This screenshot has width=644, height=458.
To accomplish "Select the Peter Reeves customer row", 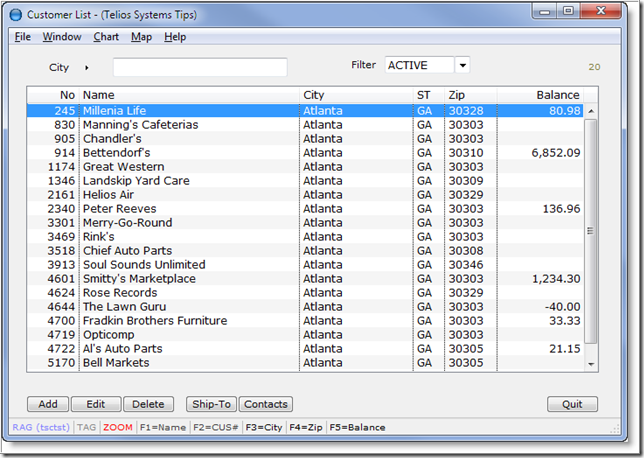I will click(120, 209).
